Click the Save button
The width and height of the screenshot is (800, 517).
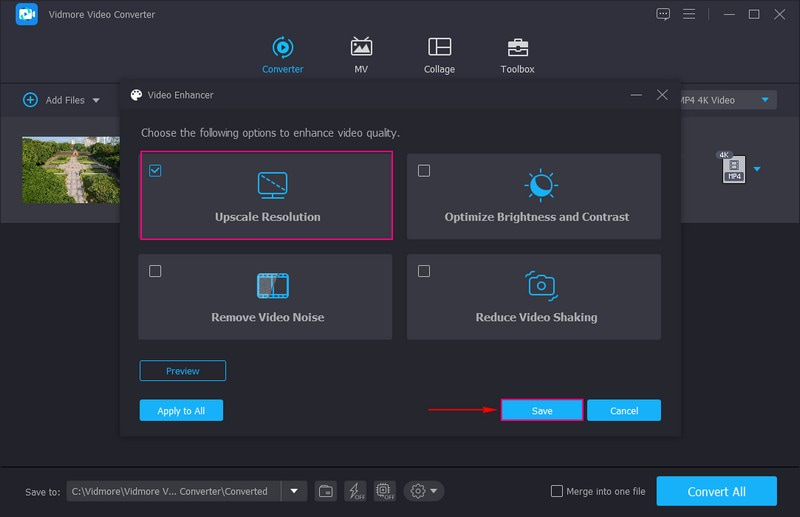(x=541, y=411)
